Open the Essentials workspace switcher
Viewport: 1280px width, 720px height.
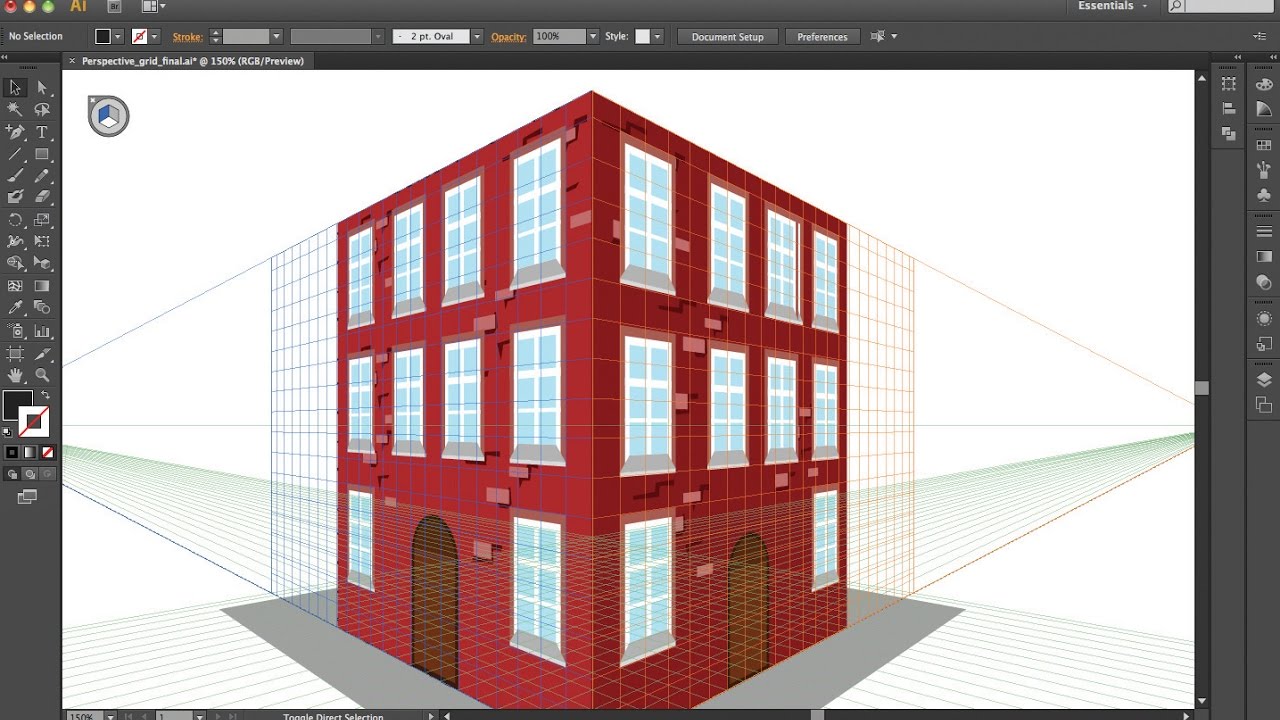(x=1112, y=6)
